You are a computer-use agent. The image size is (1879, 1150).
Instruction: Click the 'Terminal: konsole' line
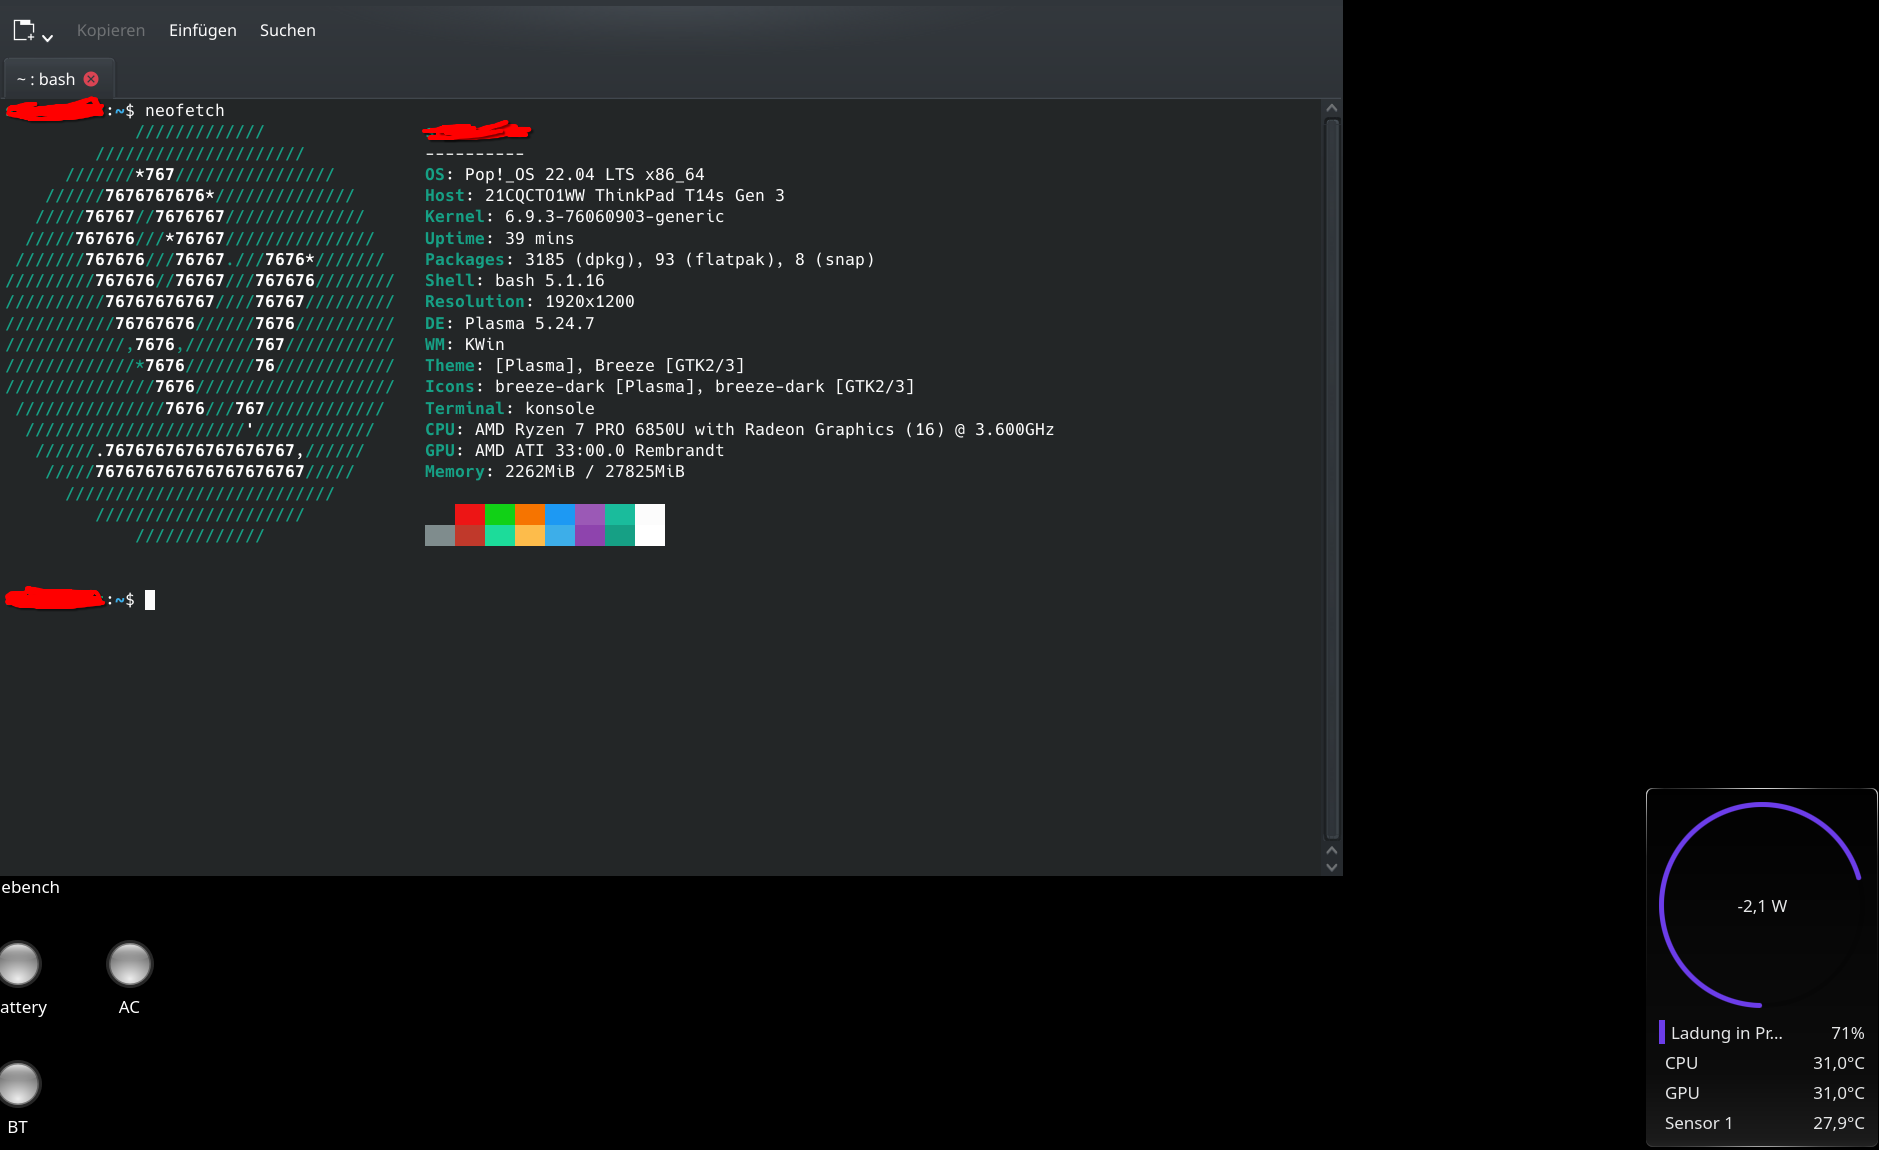coord(509,408)
